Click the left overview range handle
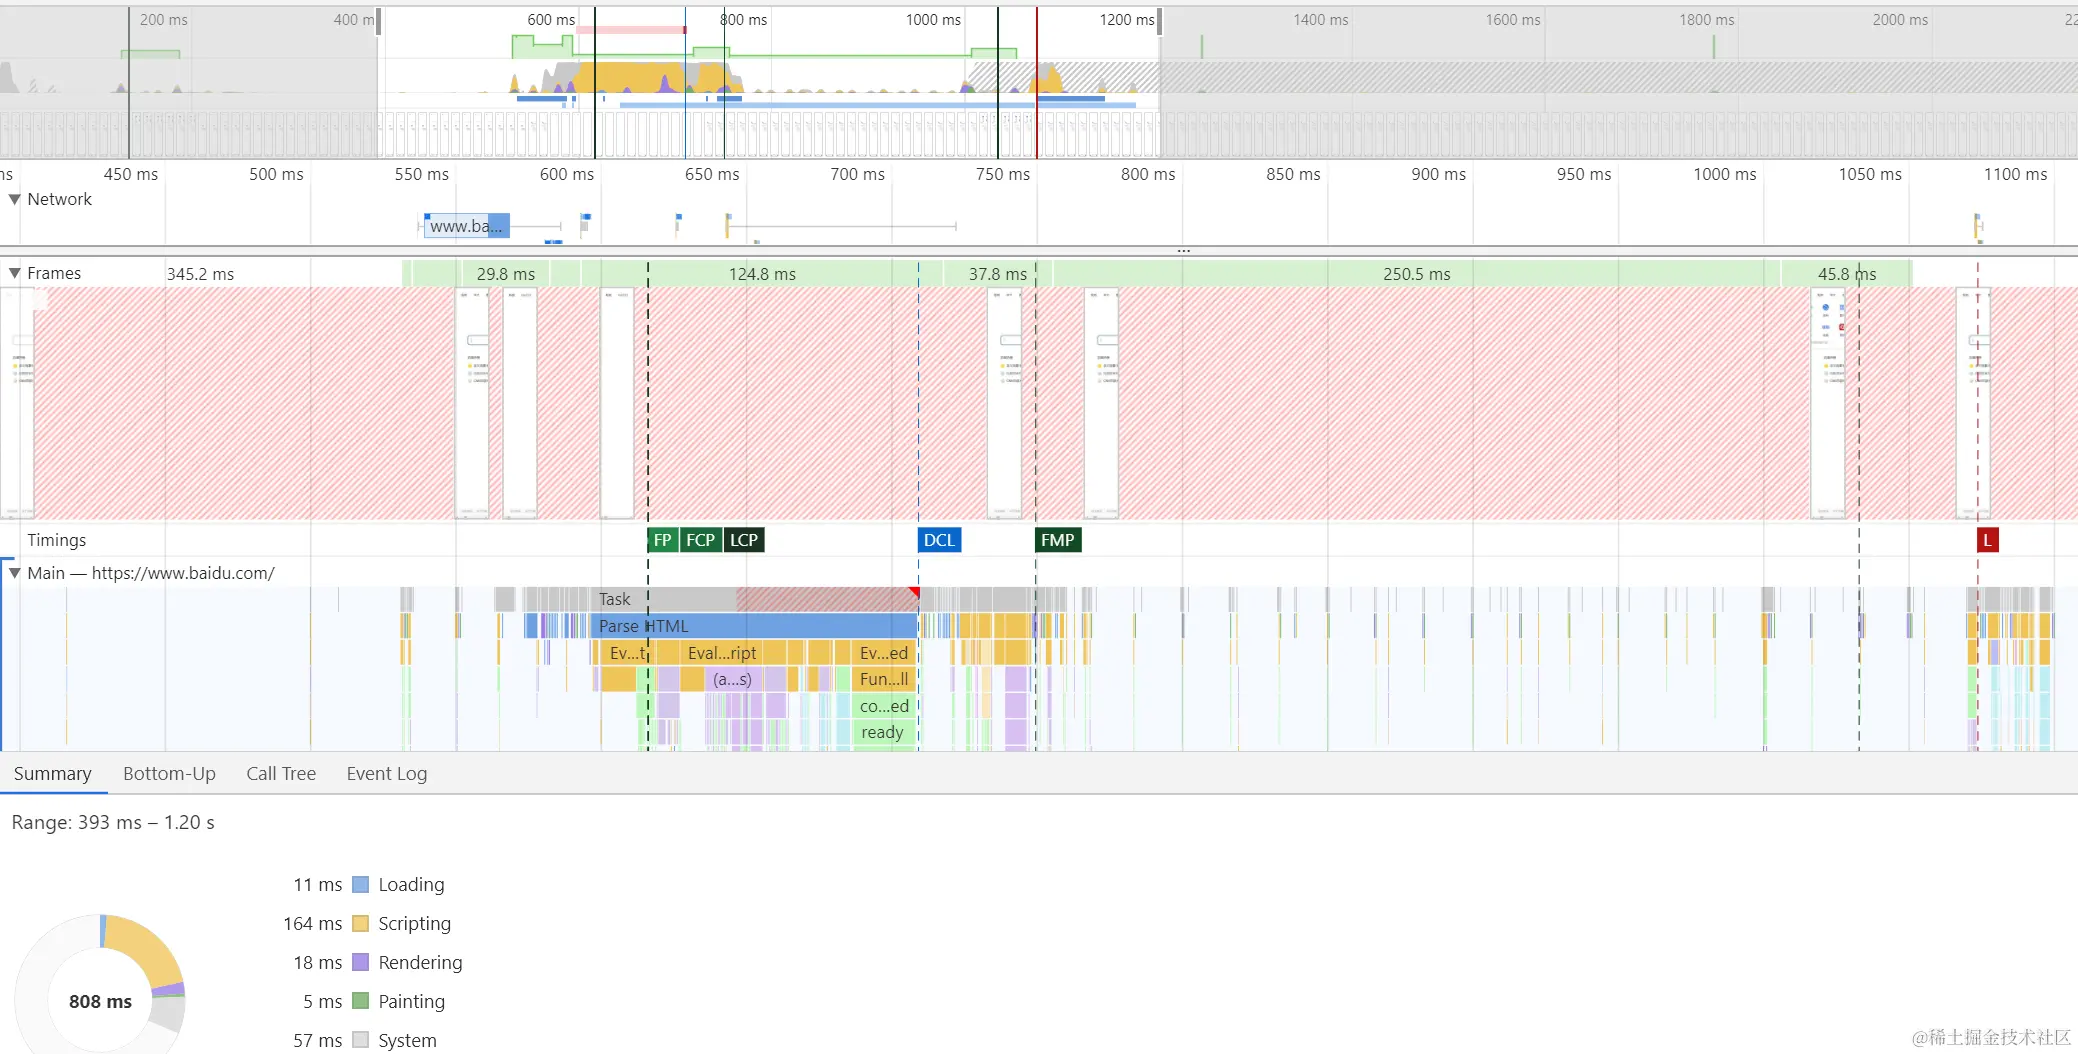2078x1054 pixels. tap(379, 22)
